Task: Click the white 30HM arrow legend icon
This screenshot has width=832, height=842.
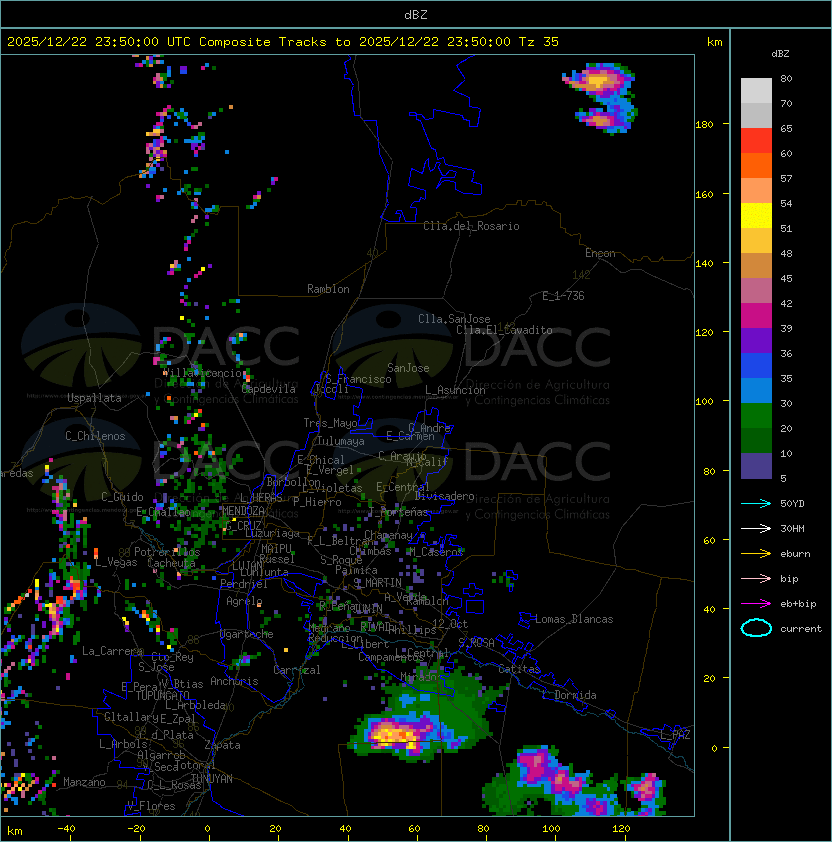Action: click(756, 528)
